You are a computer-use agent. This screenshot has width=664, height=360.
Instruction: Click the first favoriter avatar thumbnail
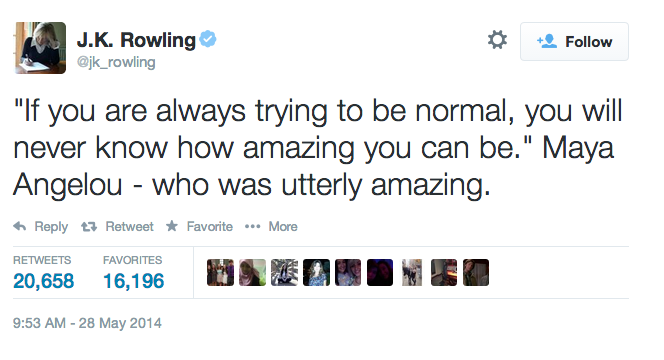(x=220, y=272)
